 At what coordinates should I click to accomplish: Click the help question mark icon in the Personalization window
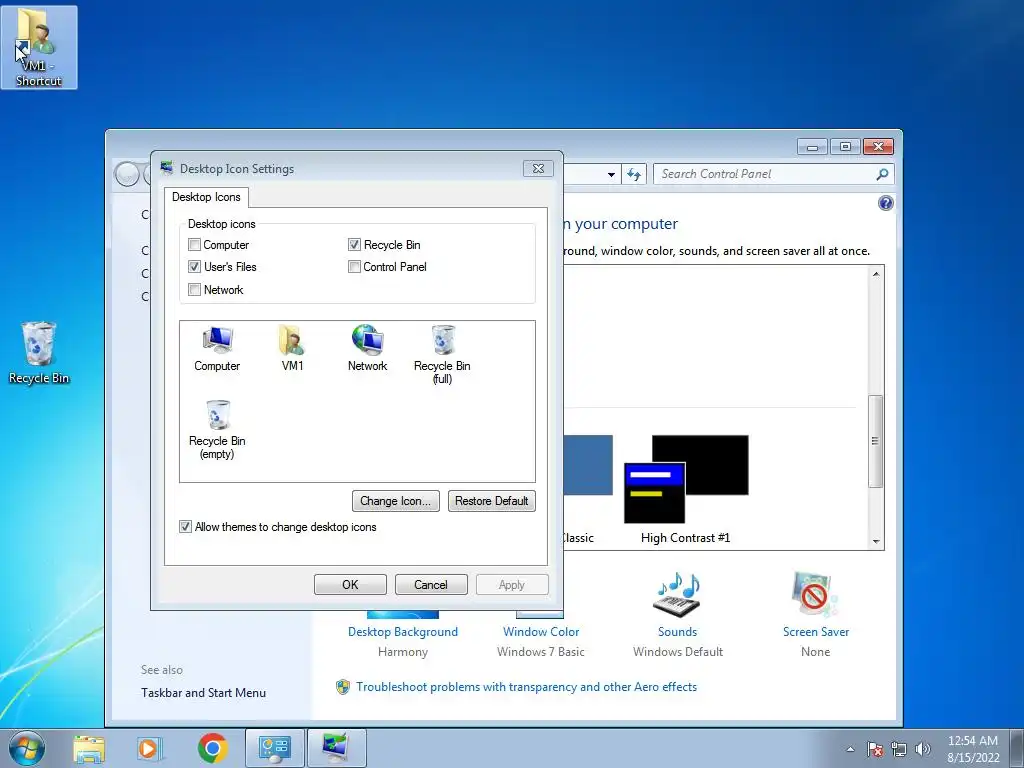click(885, 204)
